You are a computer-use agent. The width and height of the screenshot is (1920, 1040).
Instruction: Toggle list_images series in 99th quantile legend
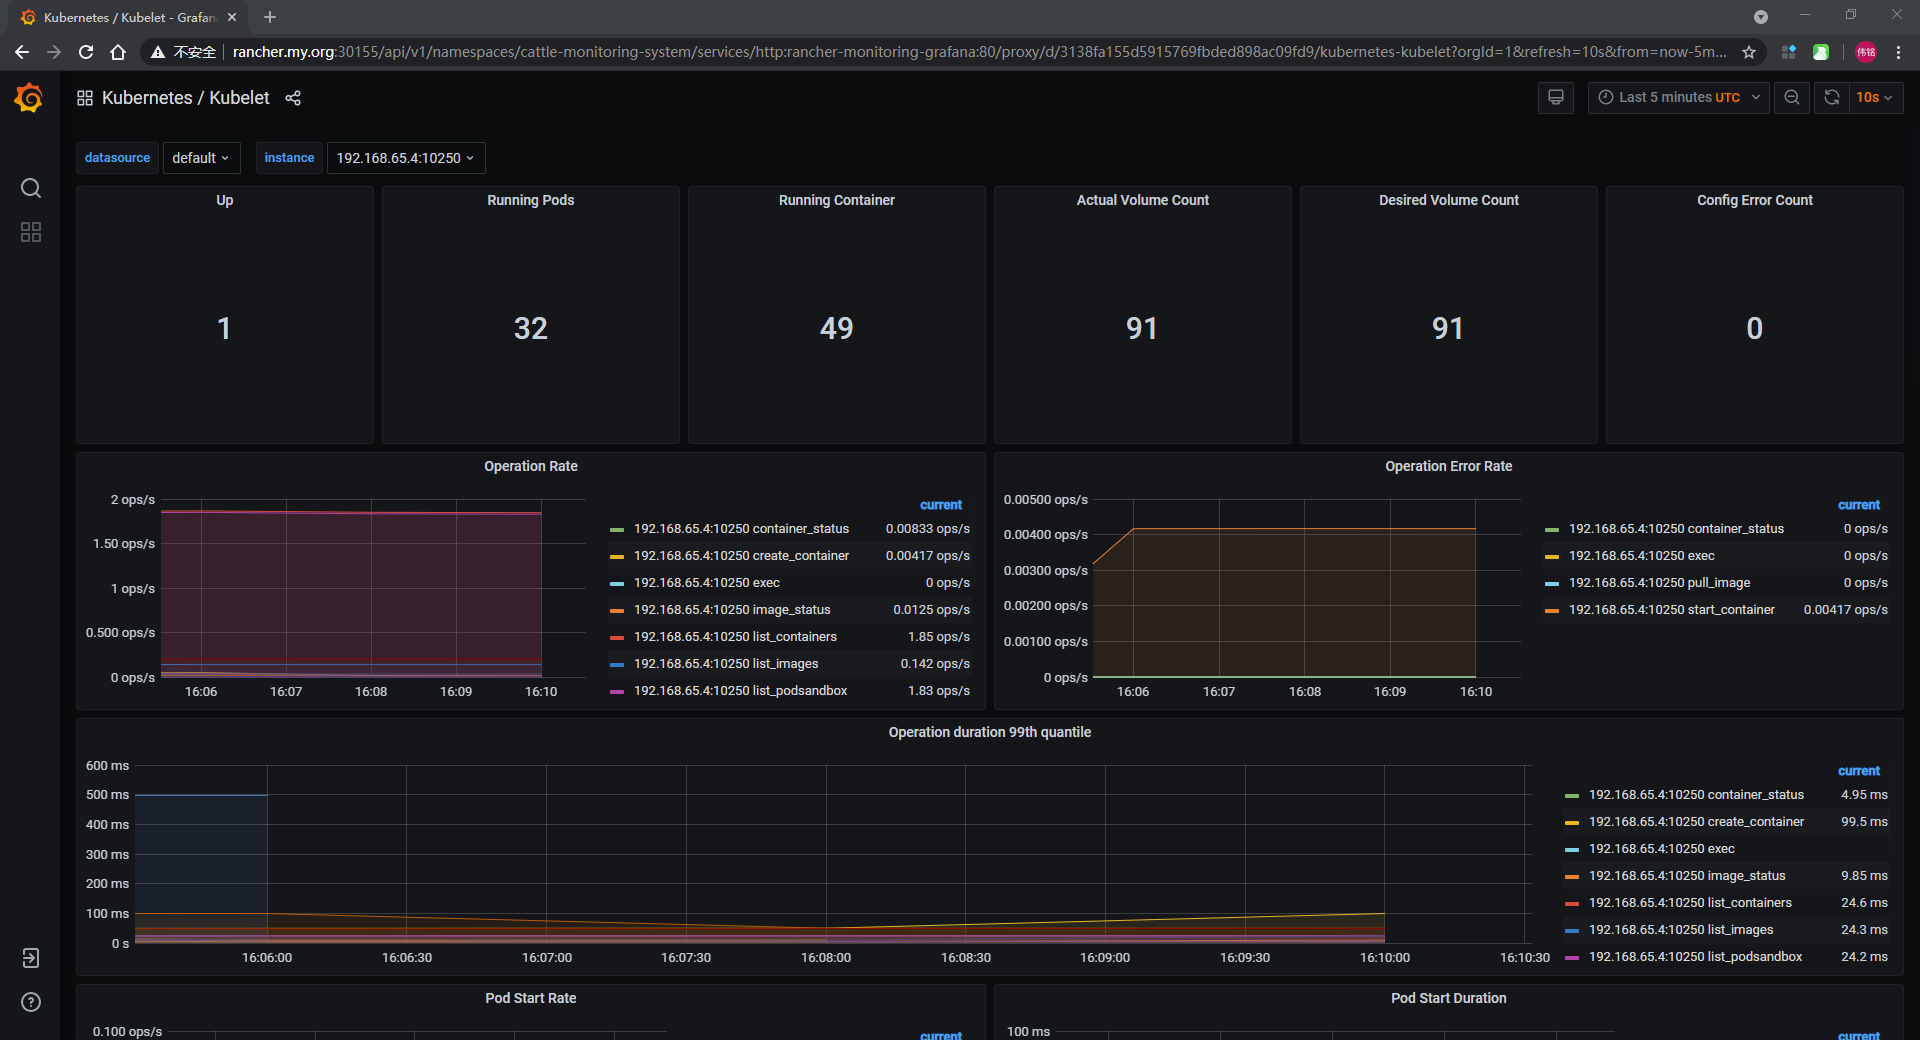[1680, 930]
